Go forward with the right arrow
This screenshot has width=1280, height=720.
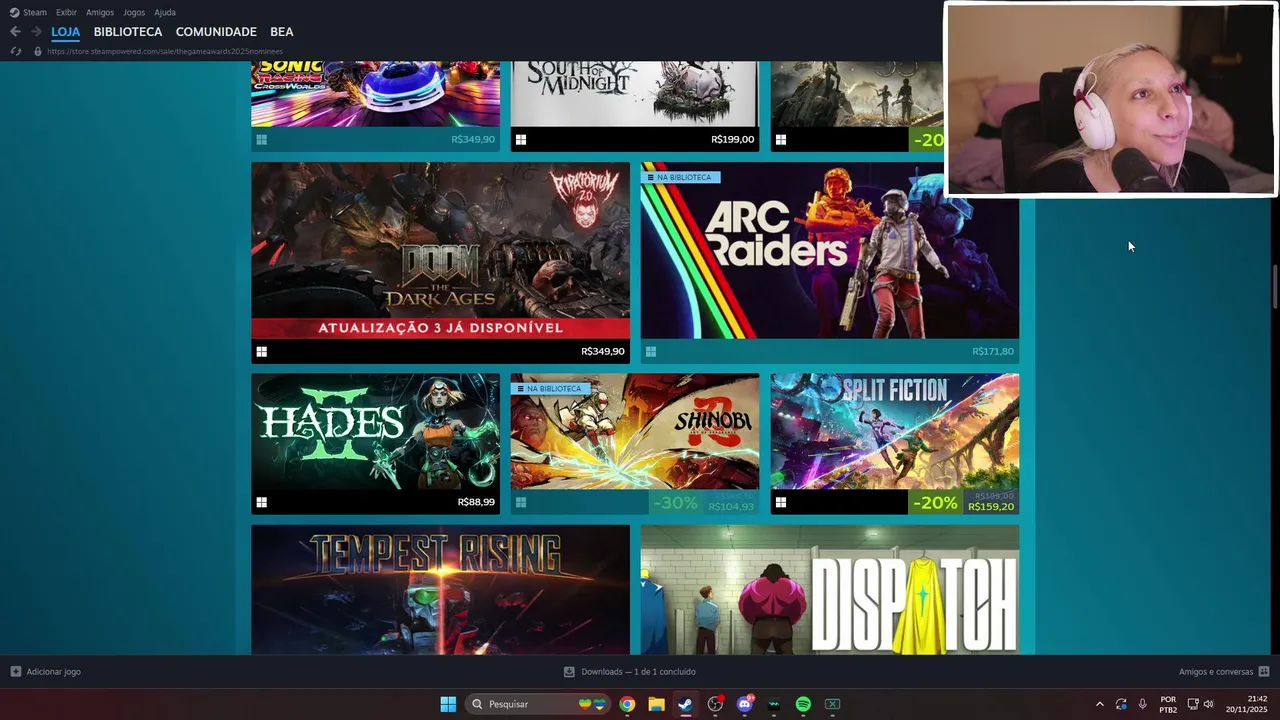coord(36,32)
